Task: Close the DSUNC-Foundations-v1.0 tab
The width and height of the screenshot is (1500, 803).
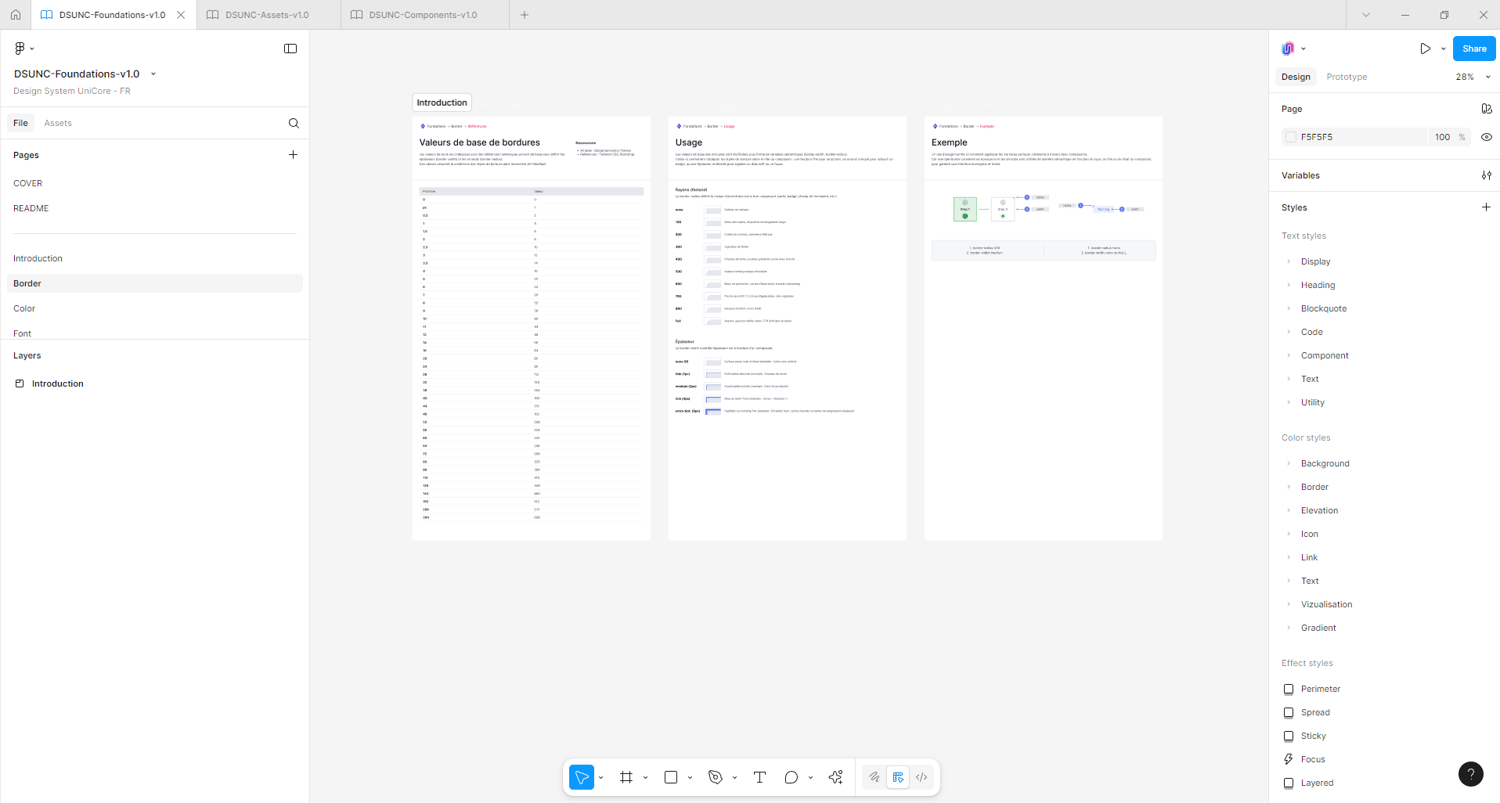Action: [180, 15]
